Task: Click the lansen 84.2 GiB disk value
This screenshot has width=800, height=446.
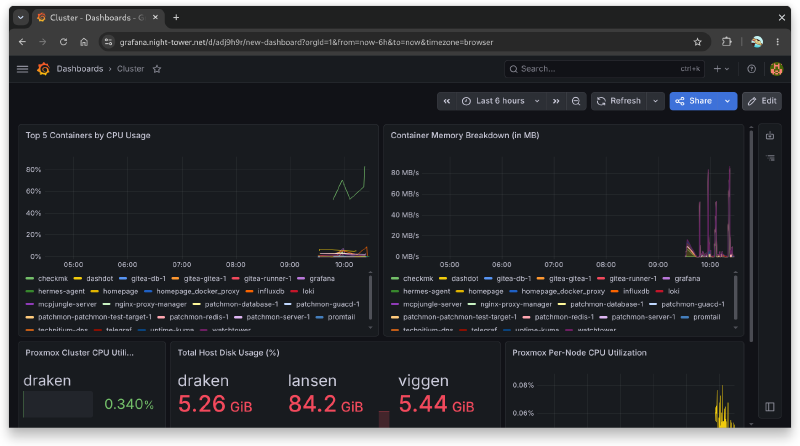Action: pos(326,404)
